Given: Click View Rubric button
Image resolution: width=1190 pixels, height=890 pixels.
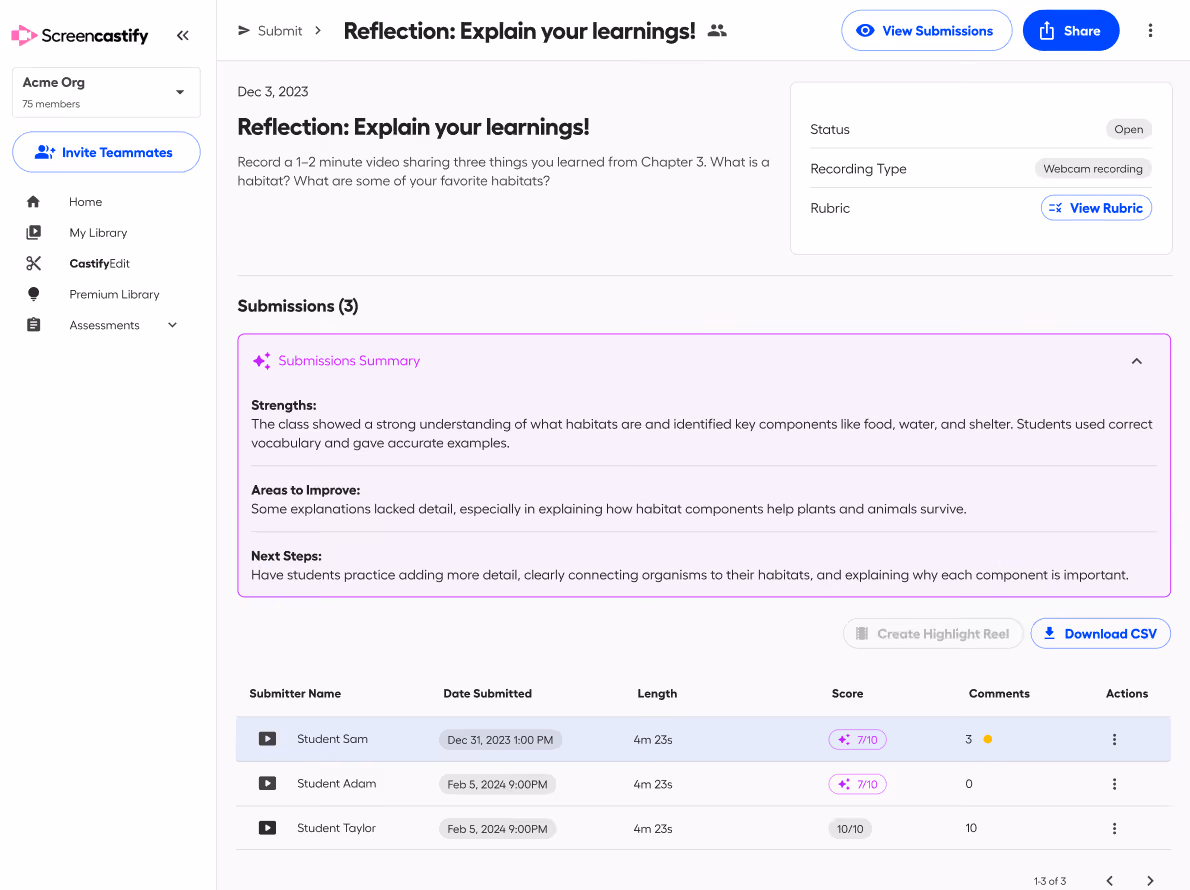Looking at the screenshot, I should click(x=1096, y=208).
